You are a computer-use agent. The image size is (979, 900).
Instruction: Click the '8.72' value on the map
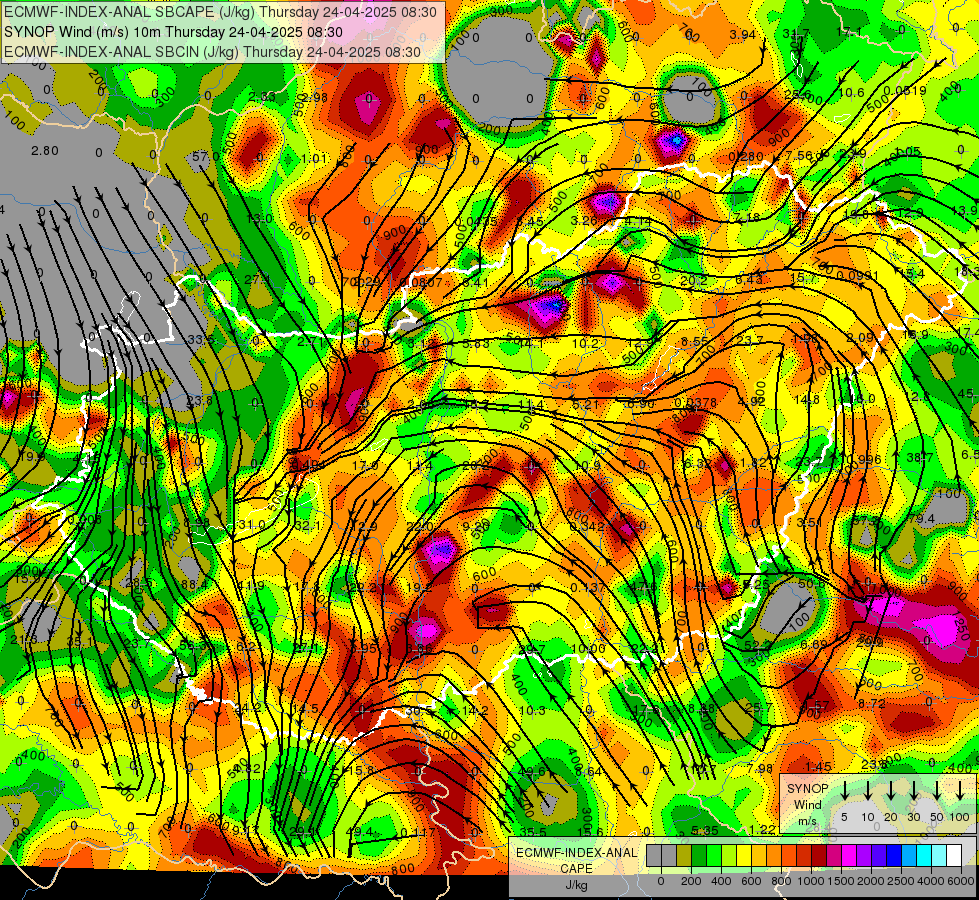(871, 704)
